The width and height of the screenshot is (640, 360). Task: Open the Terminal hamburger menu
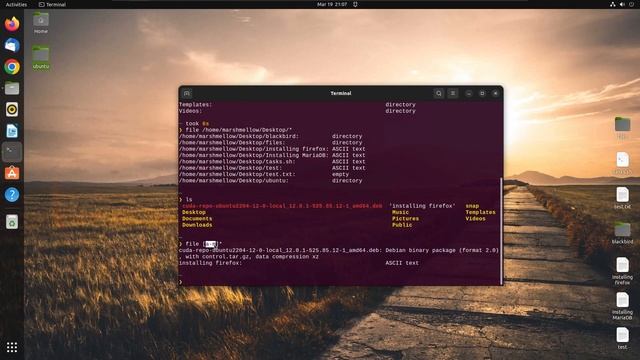453,93
